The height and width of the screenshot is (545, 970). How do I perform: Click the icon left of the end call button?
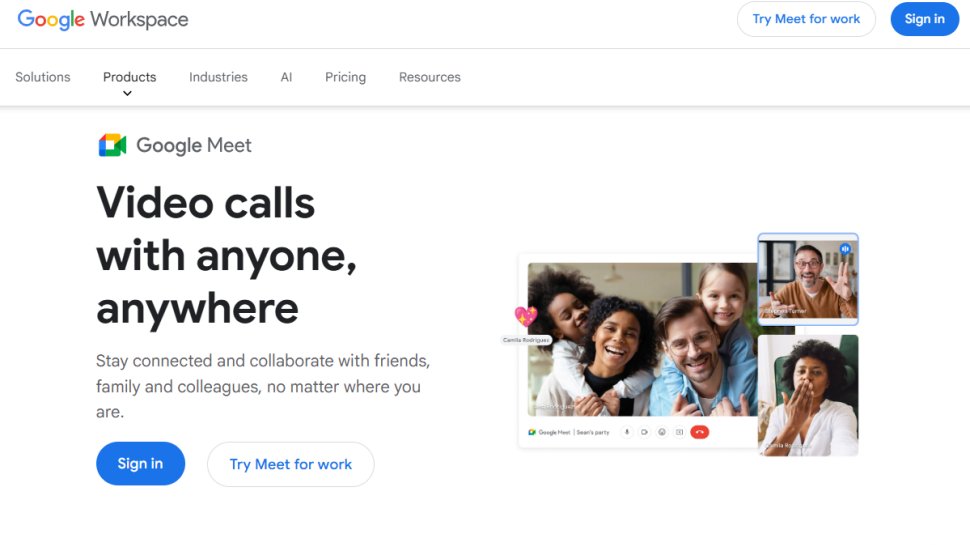679,432
